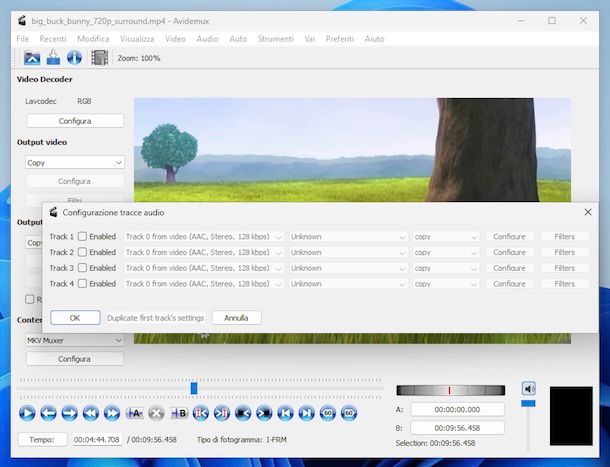Viewport: 610px width, 467px height.
Task: Enable Track 2 checkbox
Action: click(x=82, y=252)
